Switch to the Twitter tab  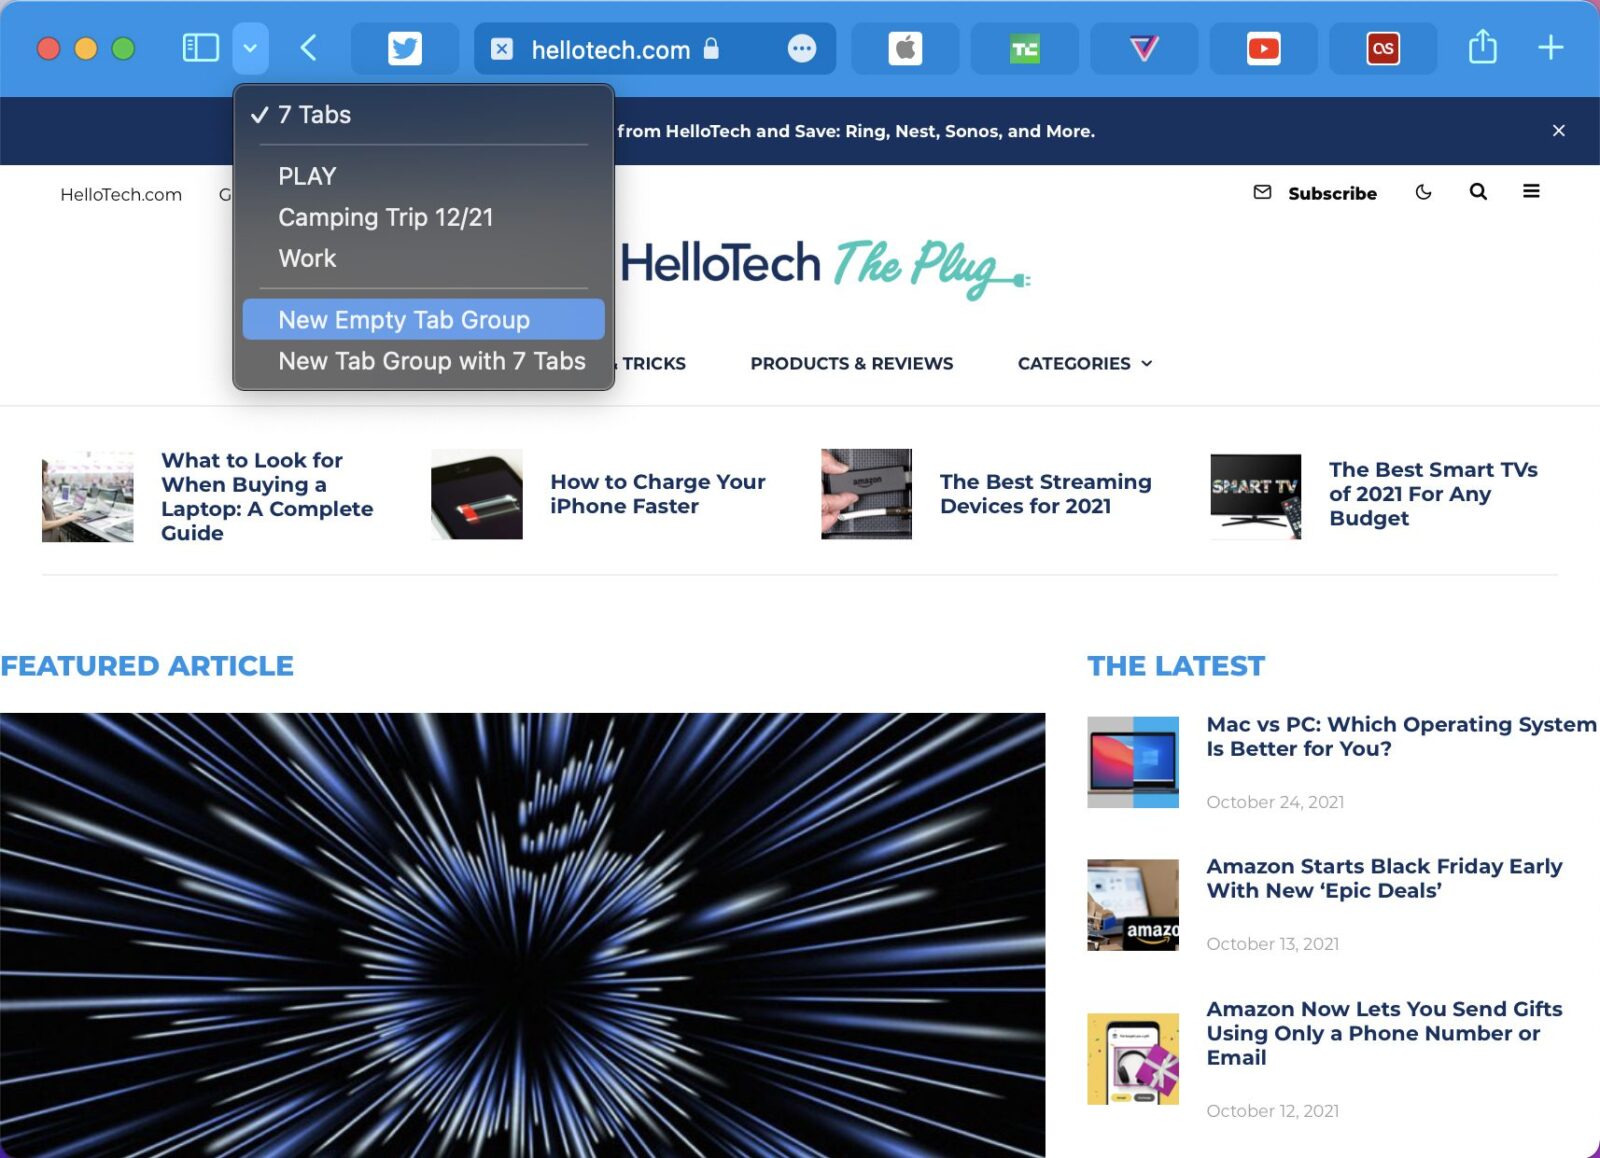pyautogui.click(x=405, y=49)
